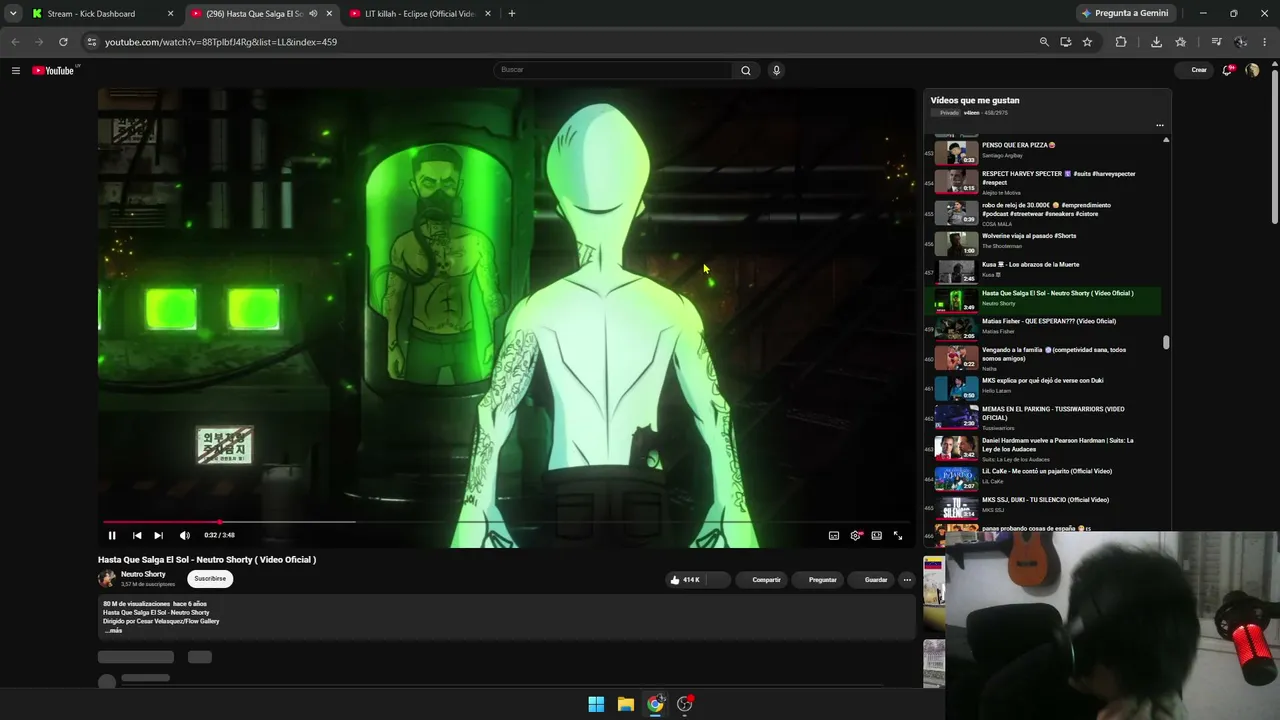Viewport: 1280px width, 720px height.
Task: Open the Windows Start menu
Action: pos(596,704)
